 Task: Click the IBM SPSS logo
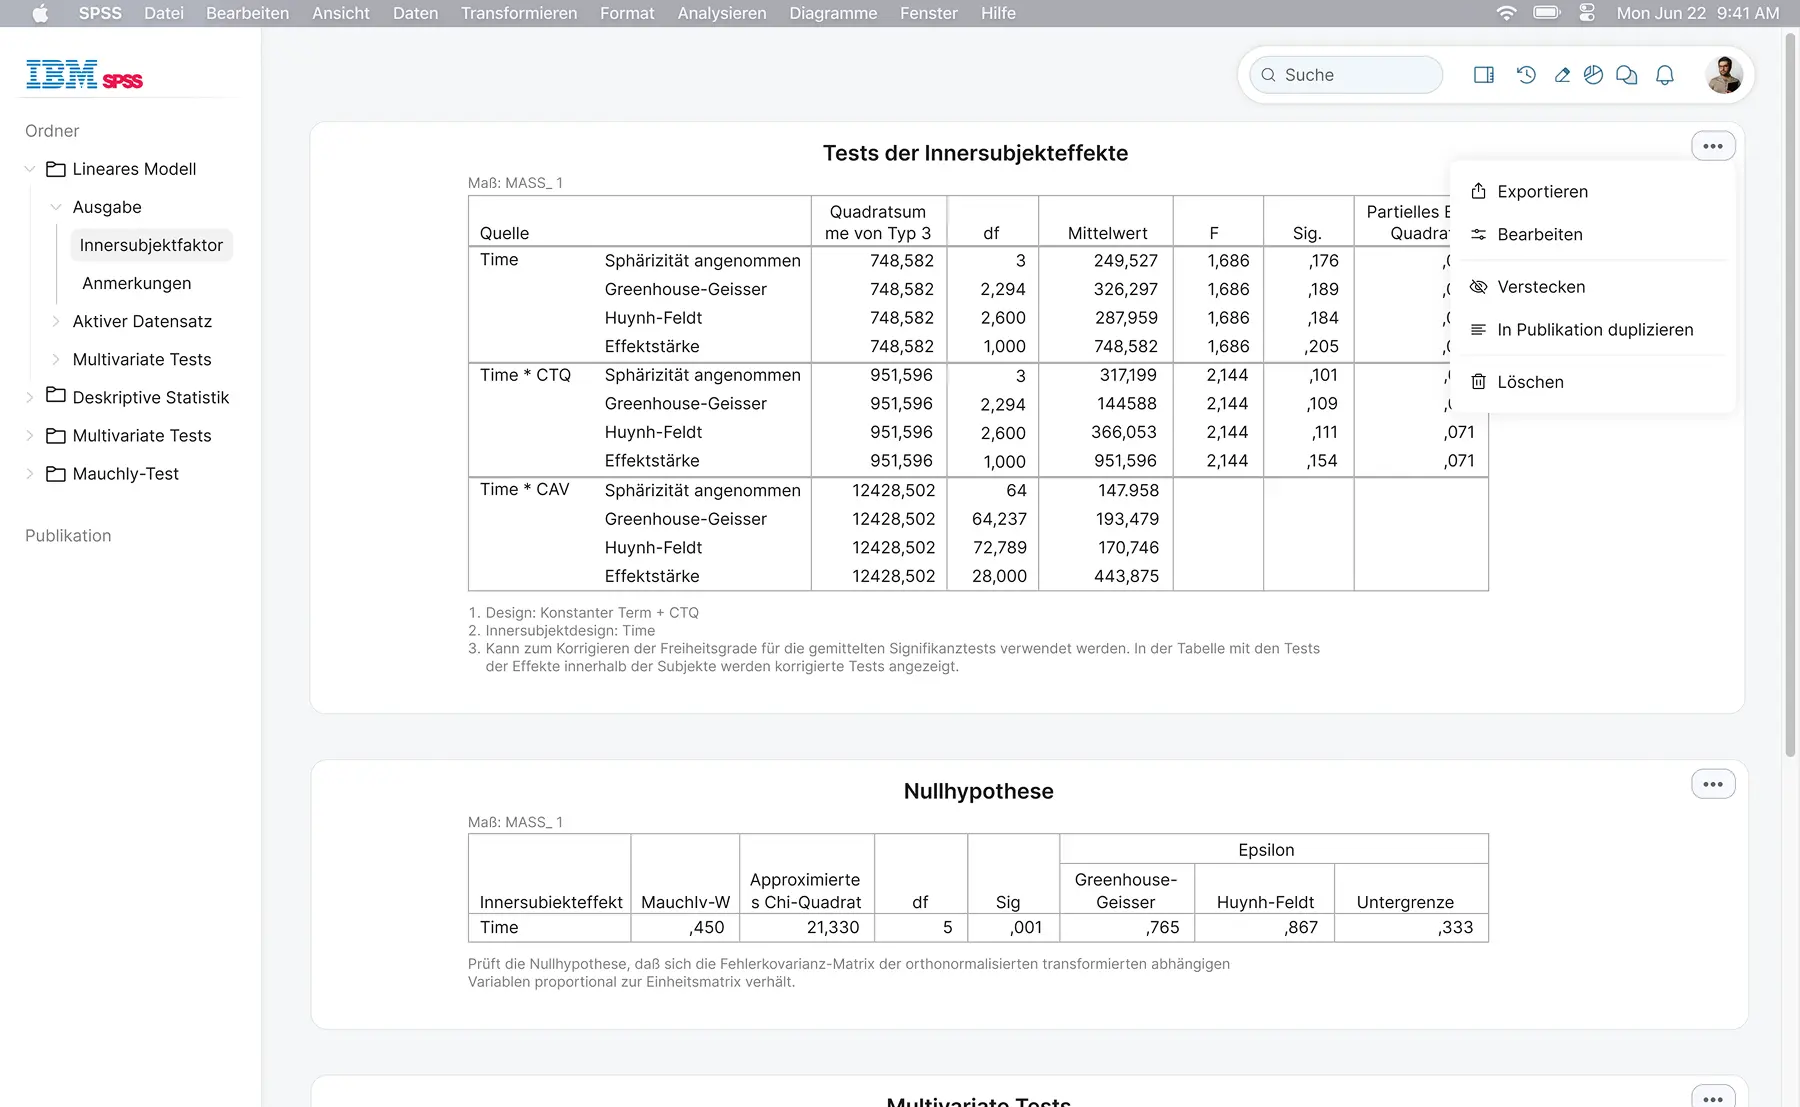[x=84, y=75]
